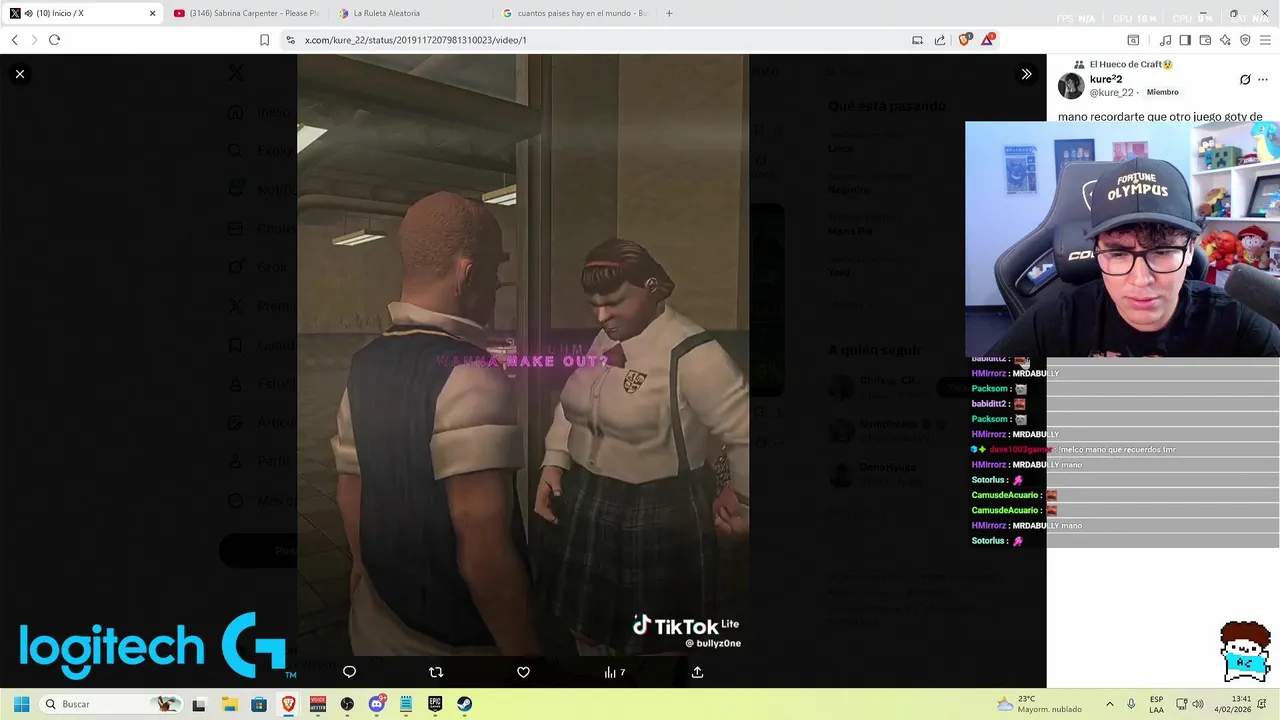Open a new browser tab
The height and width of the screenshot is (720, 1280).
coord(669,13)
